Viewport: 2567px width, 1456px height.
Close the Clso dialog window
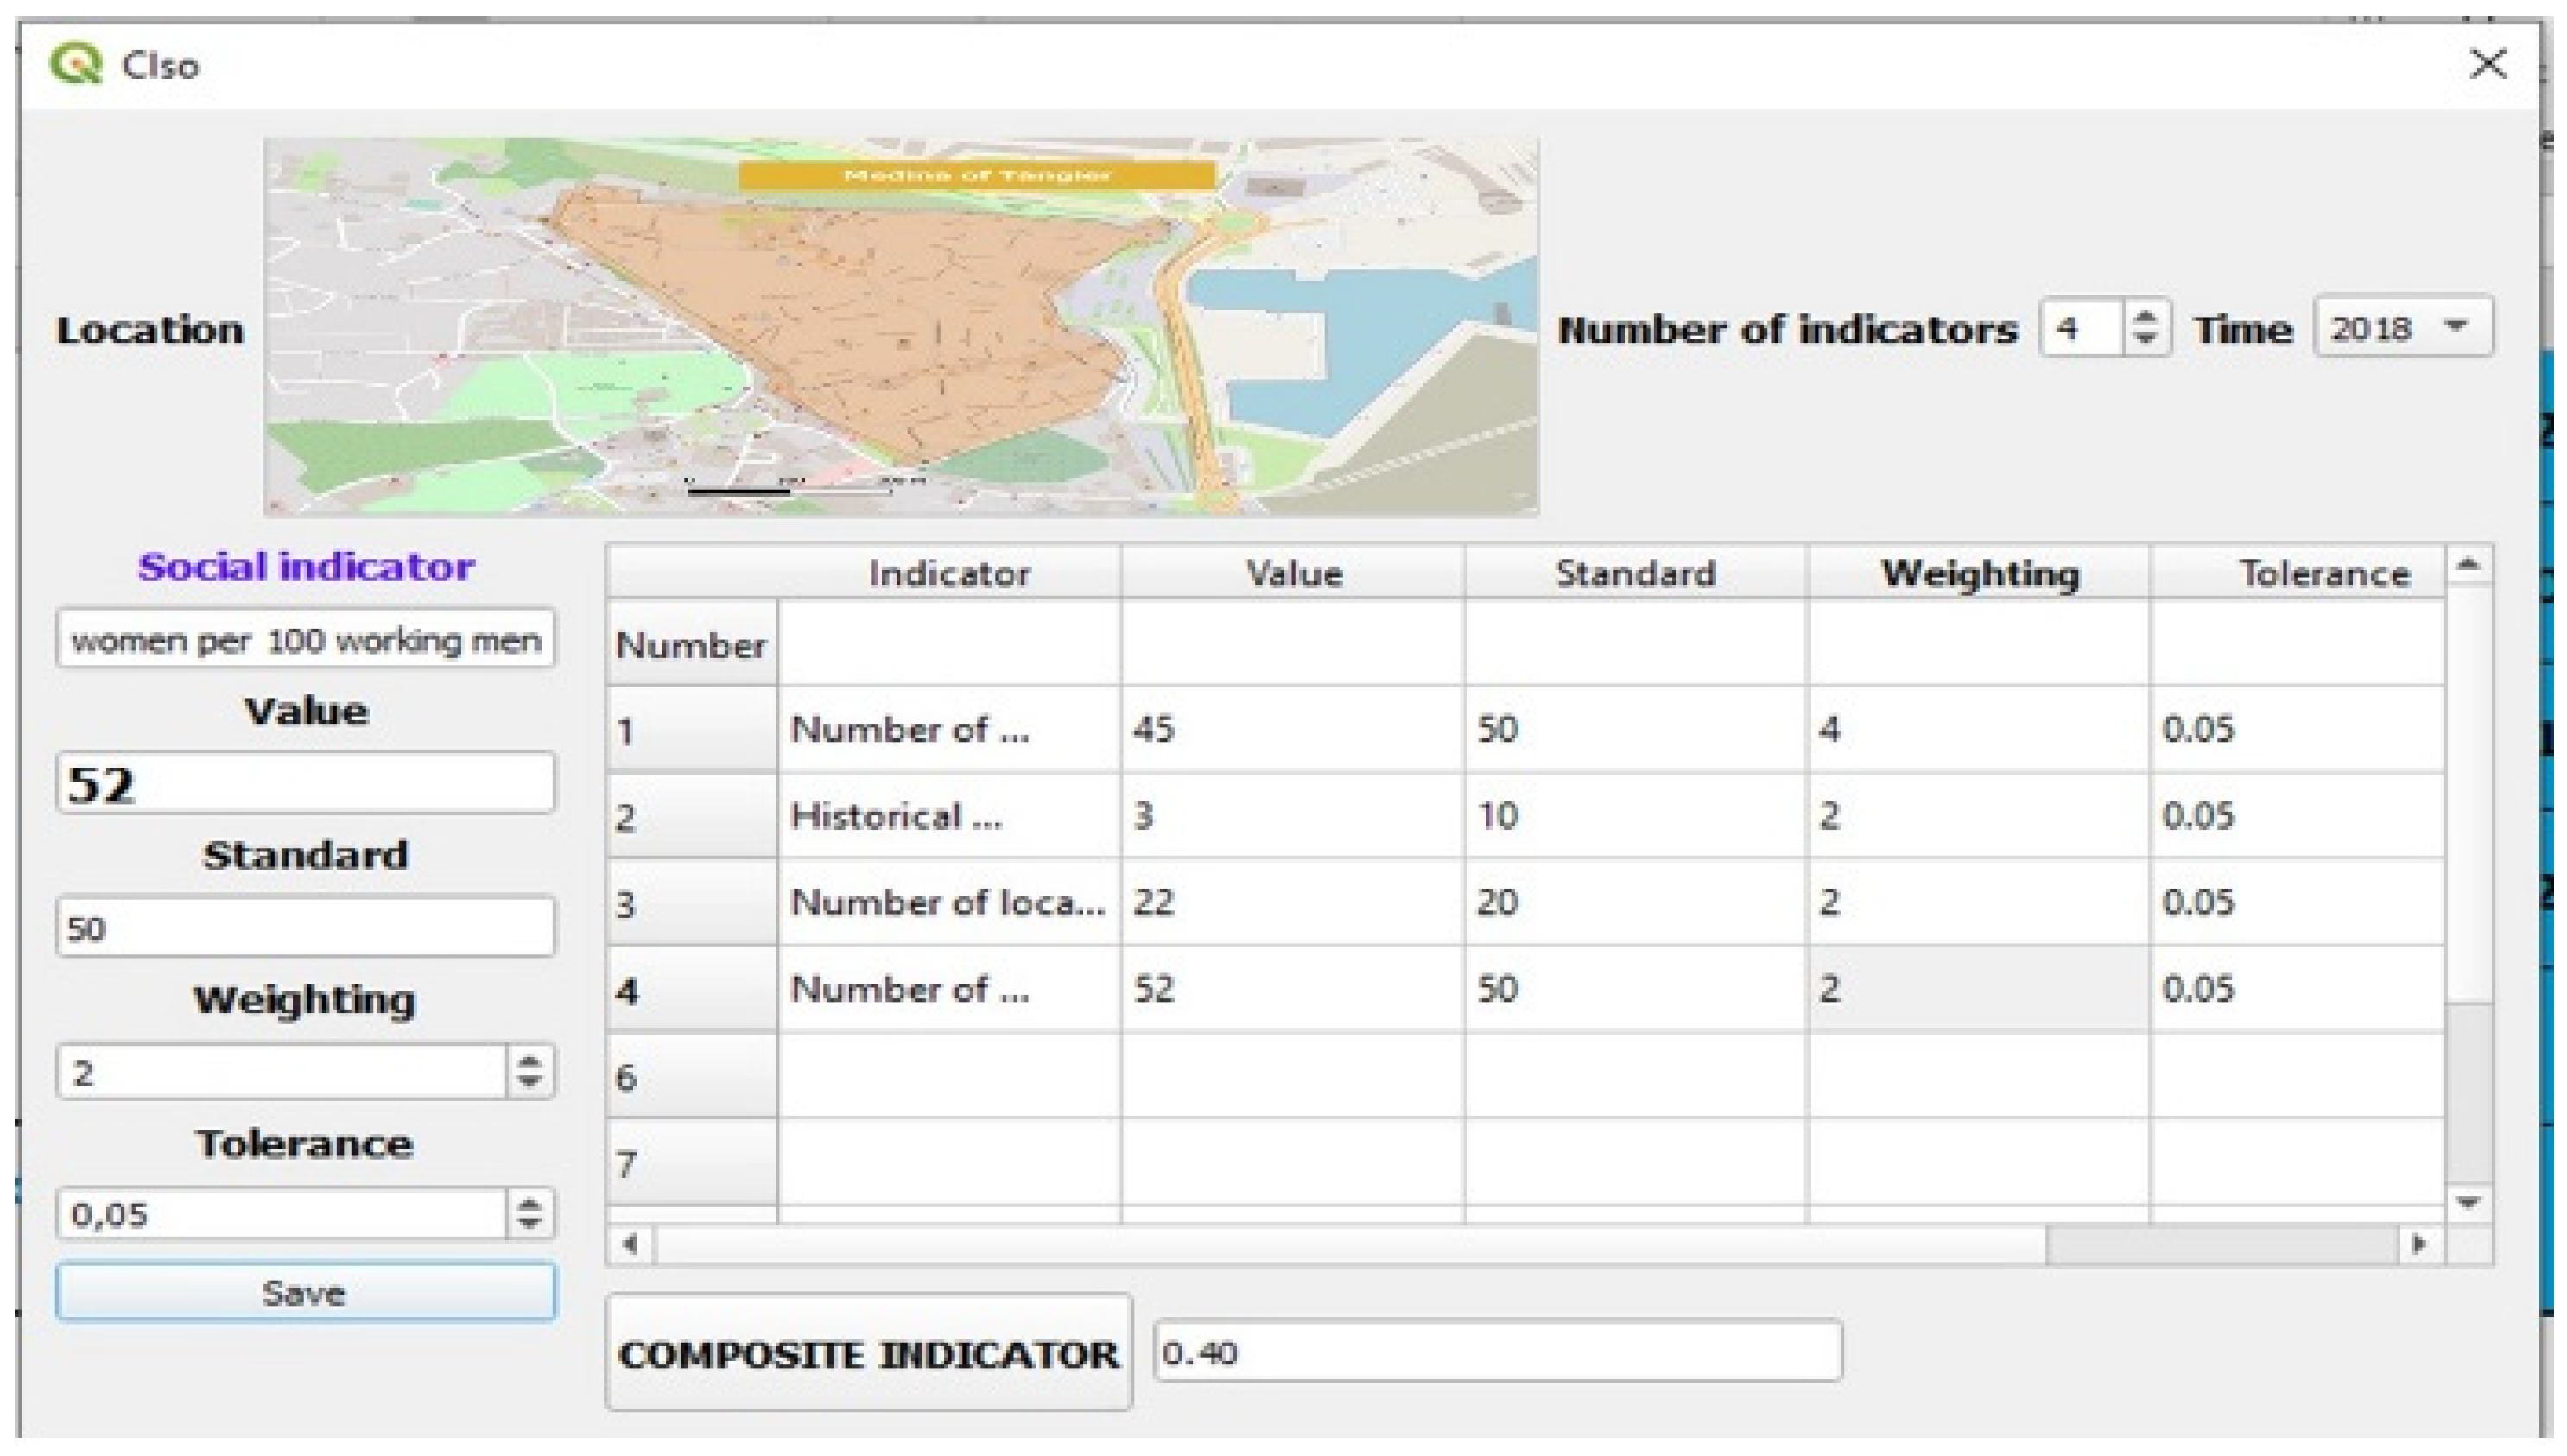click(2487, 65)
